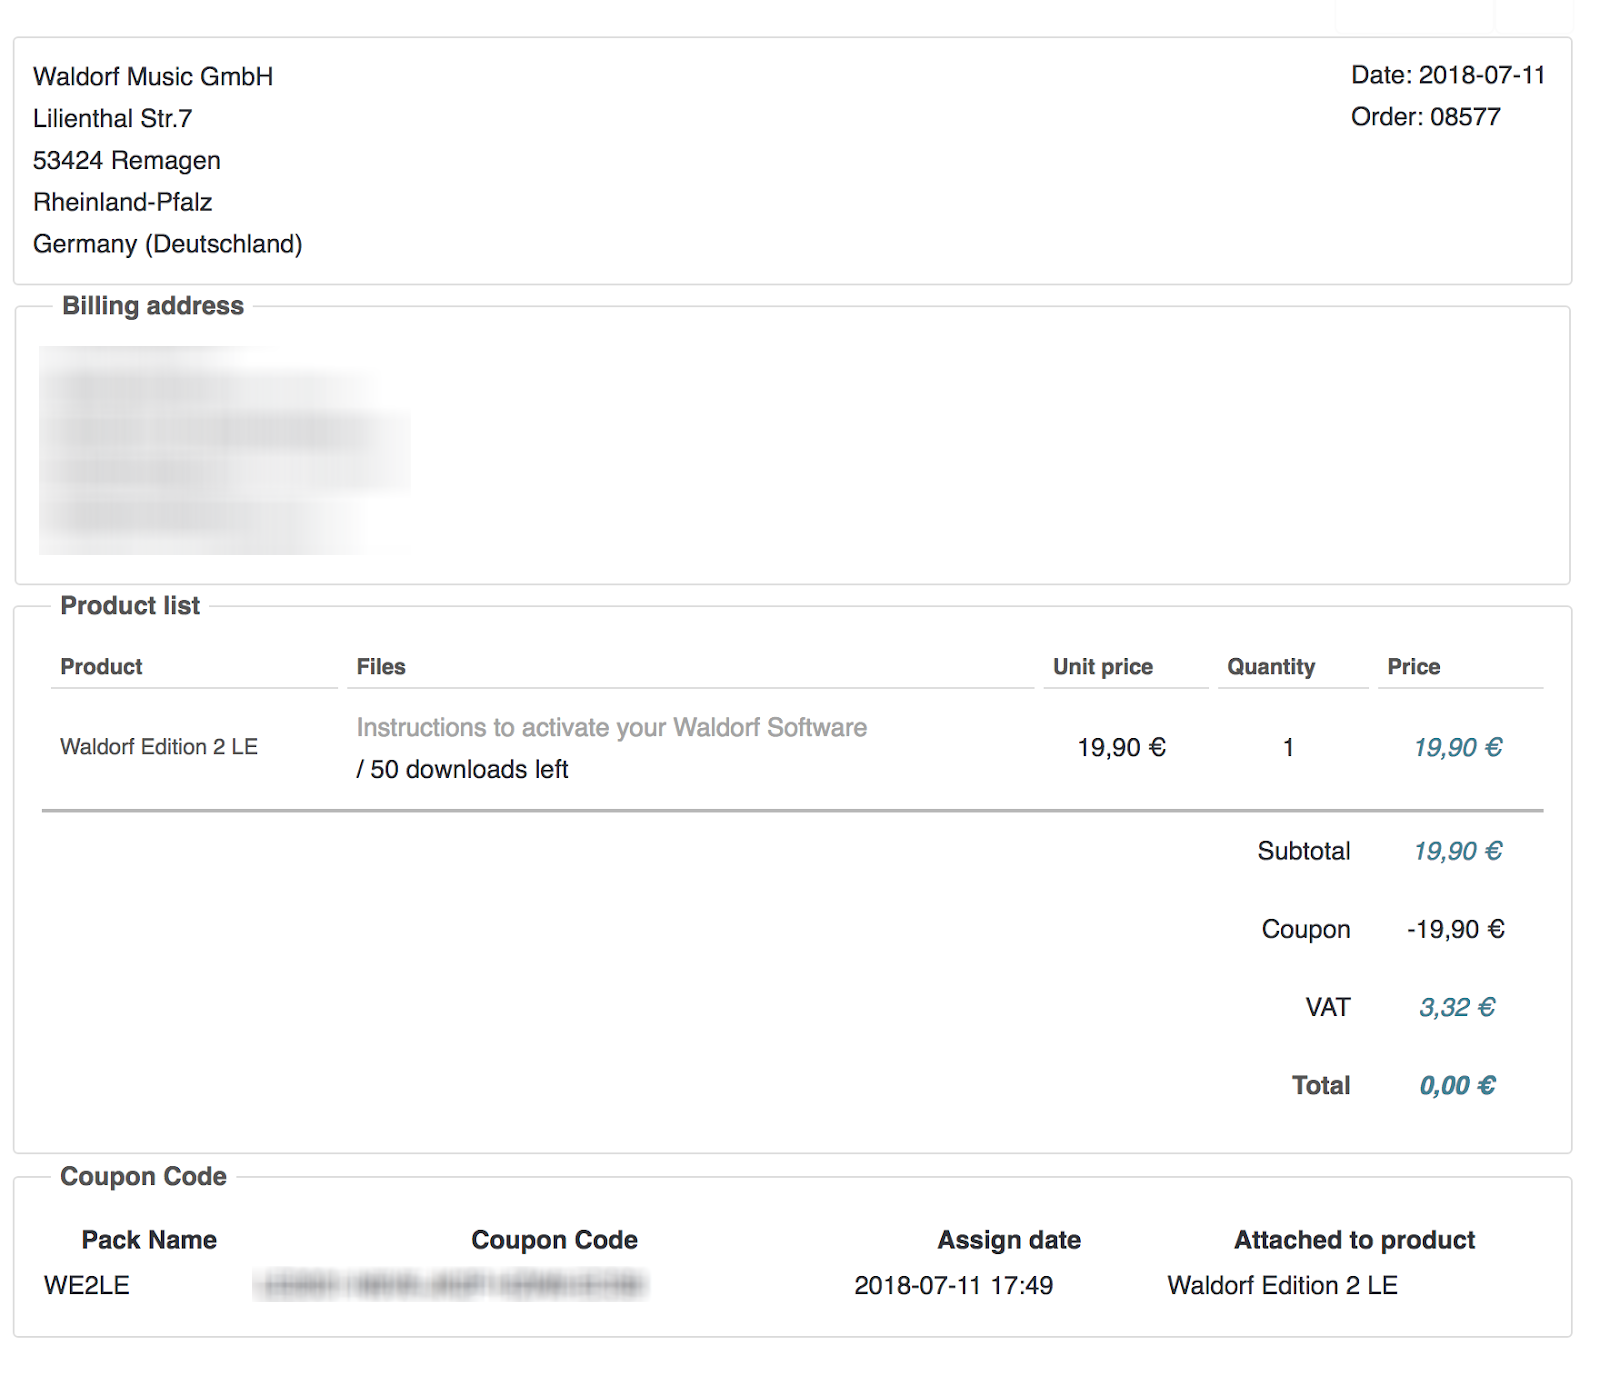Click the blurred coupon code value
Image resolution: width=1600 pixels, height=1376 pixels.
click(x=450, y=1285)
